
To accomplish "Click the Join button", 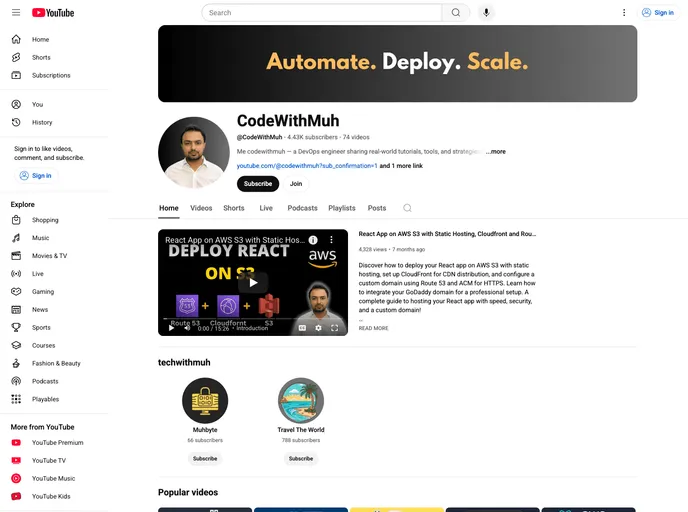I will click(x=296, y=184).
